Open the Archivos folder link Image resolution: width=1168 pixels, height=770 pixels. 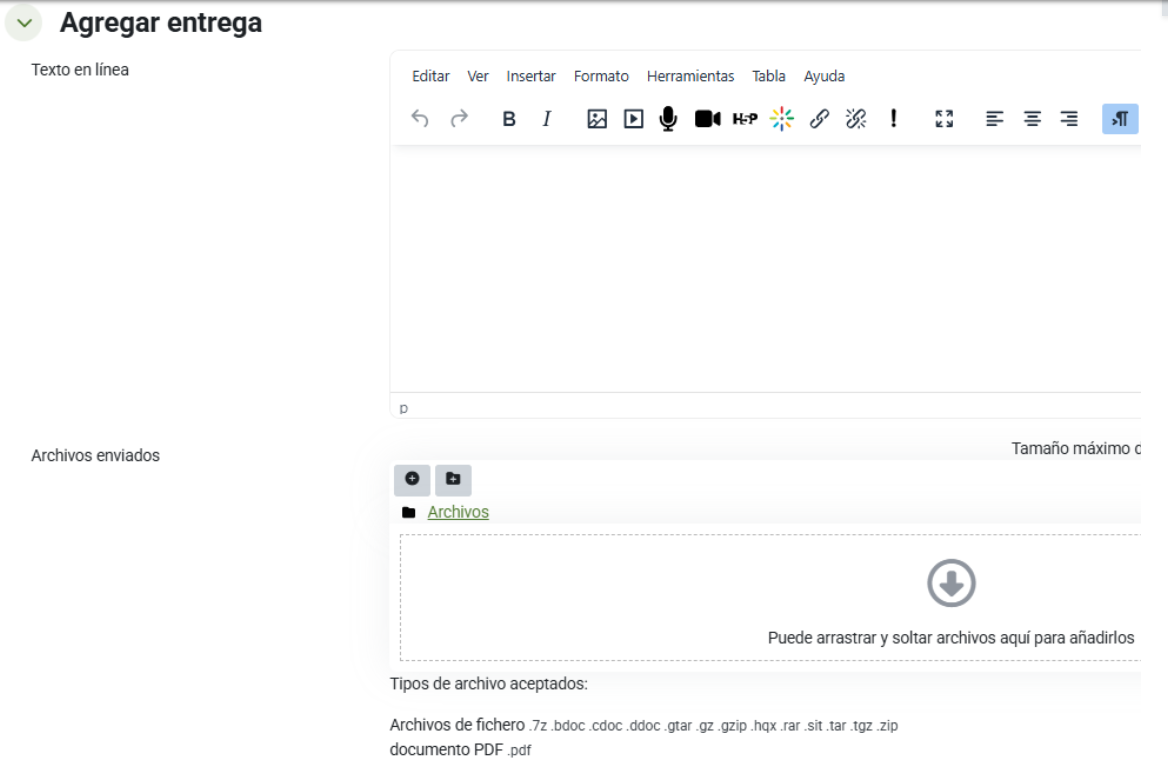[x=458, y=512]
